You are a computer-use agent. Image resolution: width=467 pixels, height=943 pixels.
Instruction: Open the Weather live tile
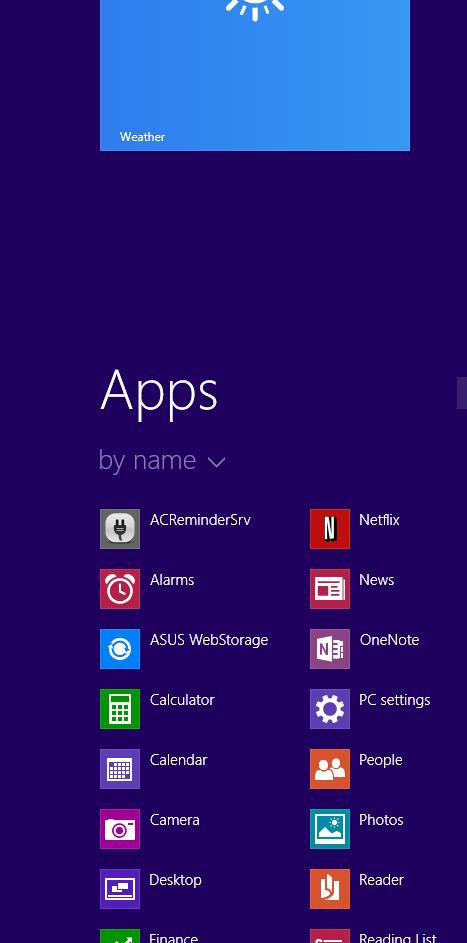tap(255, 75)
